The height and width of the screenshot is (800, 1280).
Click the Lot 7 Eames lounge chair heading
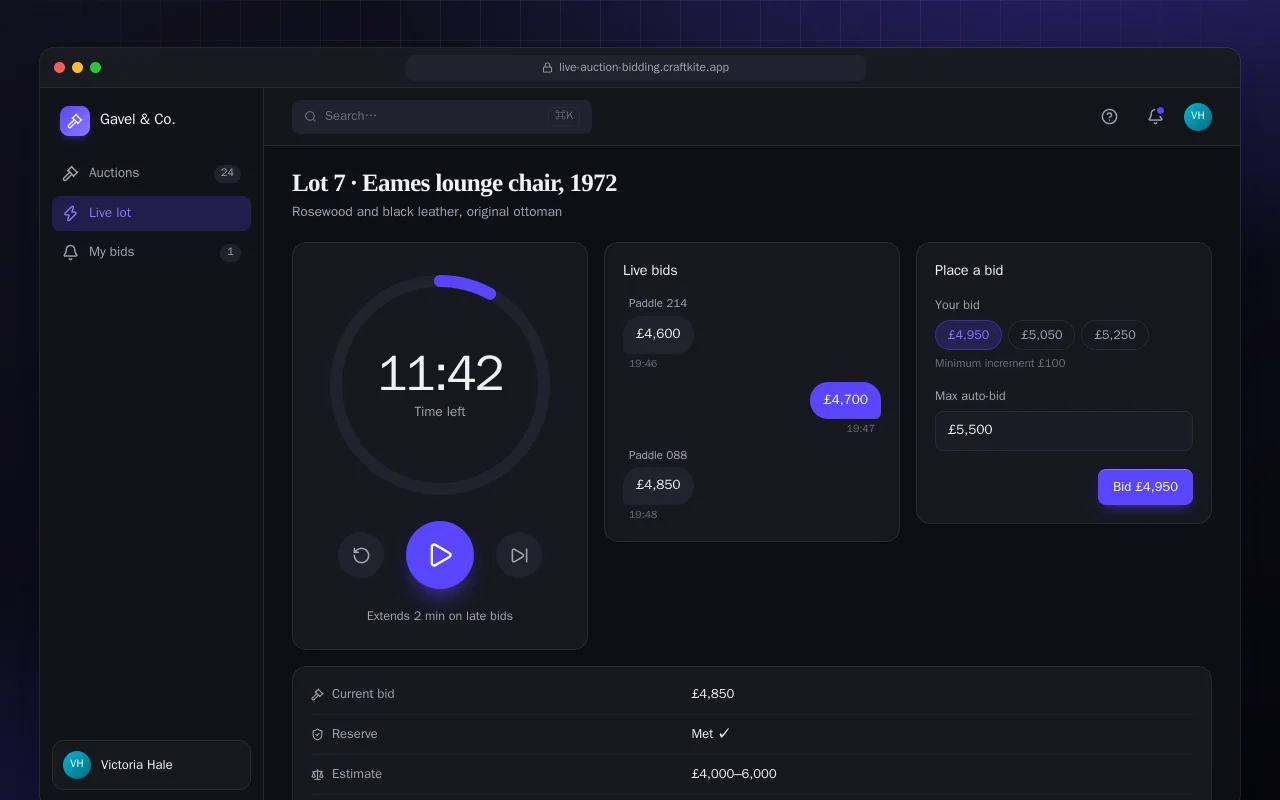pyautogui.click(x=454, y=183)
